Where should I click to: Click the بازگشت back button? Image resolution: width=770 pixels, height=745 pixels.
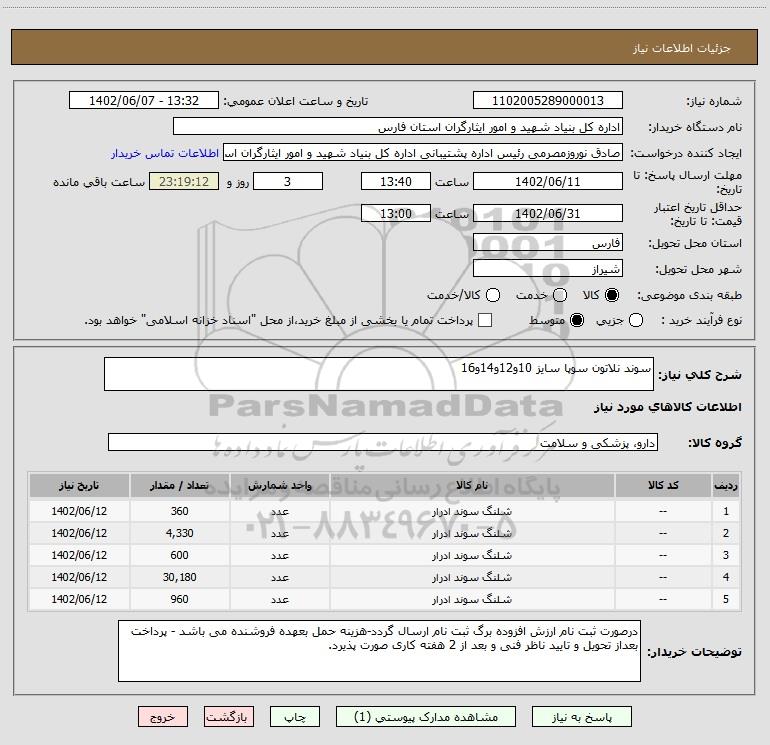(x=229, y=717)
